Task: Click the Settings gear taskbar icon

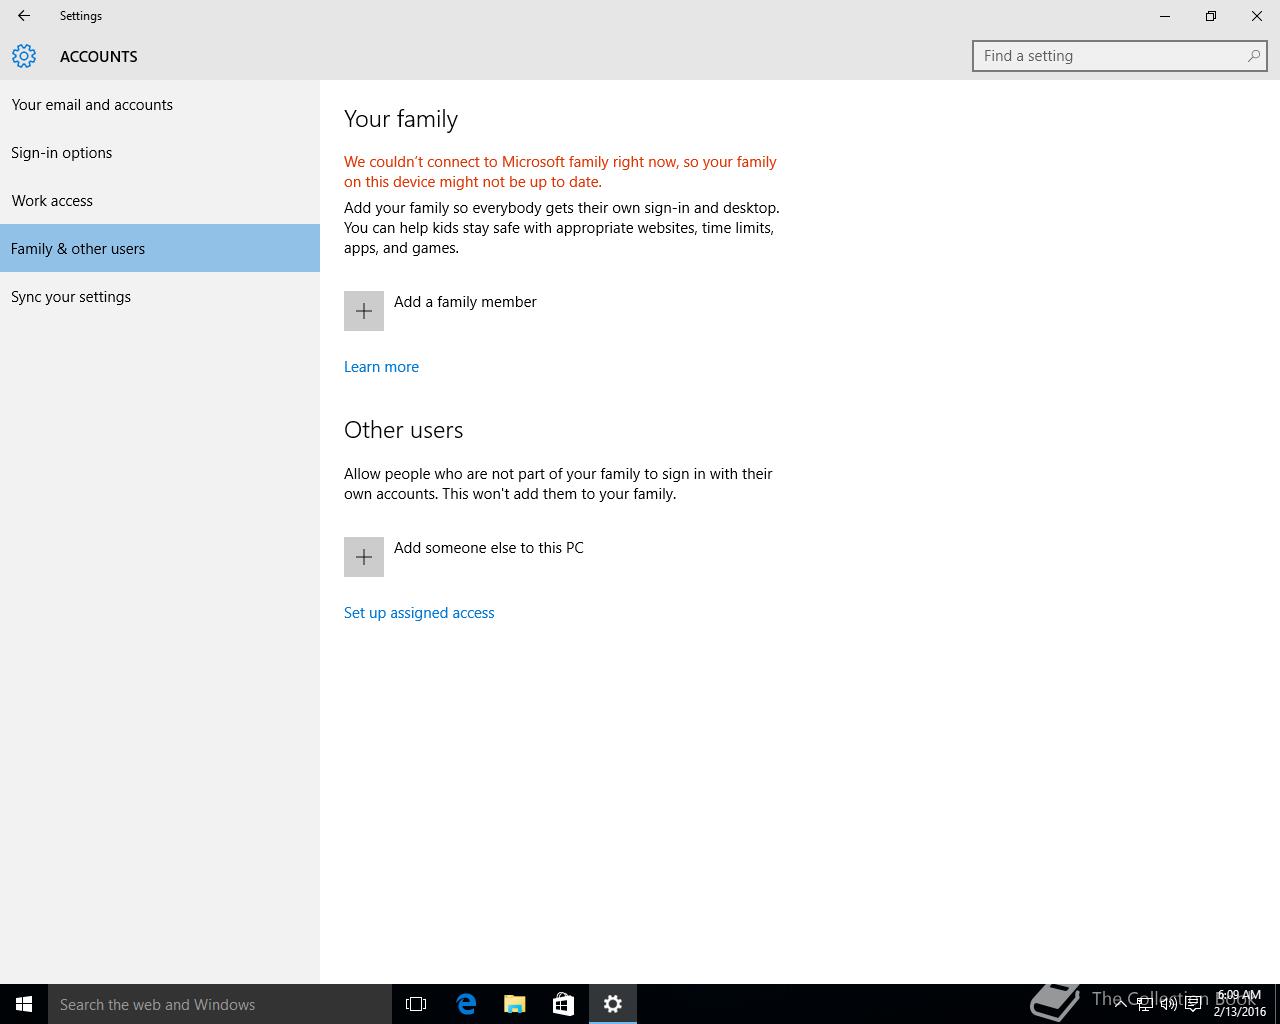Action: [x=613, y=1004]
